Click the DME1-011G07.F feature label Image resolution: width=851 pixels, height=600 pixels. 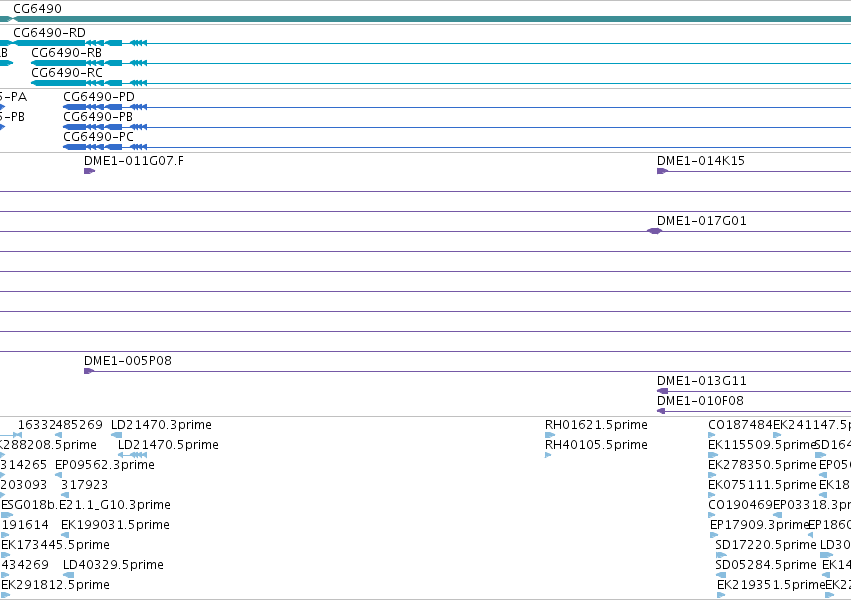(x=134, y=161)
